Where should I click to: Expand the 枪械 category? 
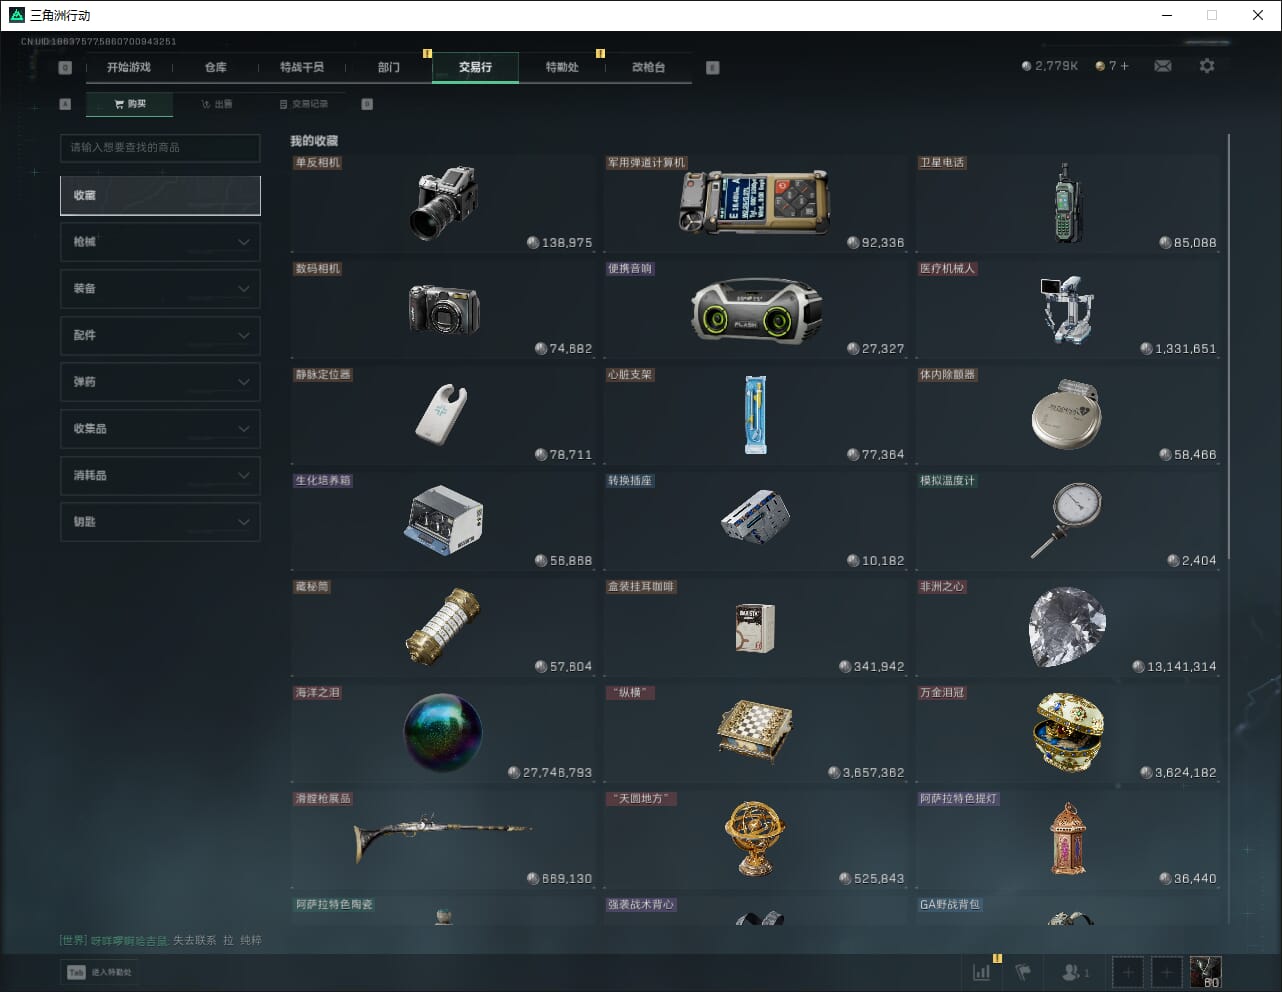160,242
